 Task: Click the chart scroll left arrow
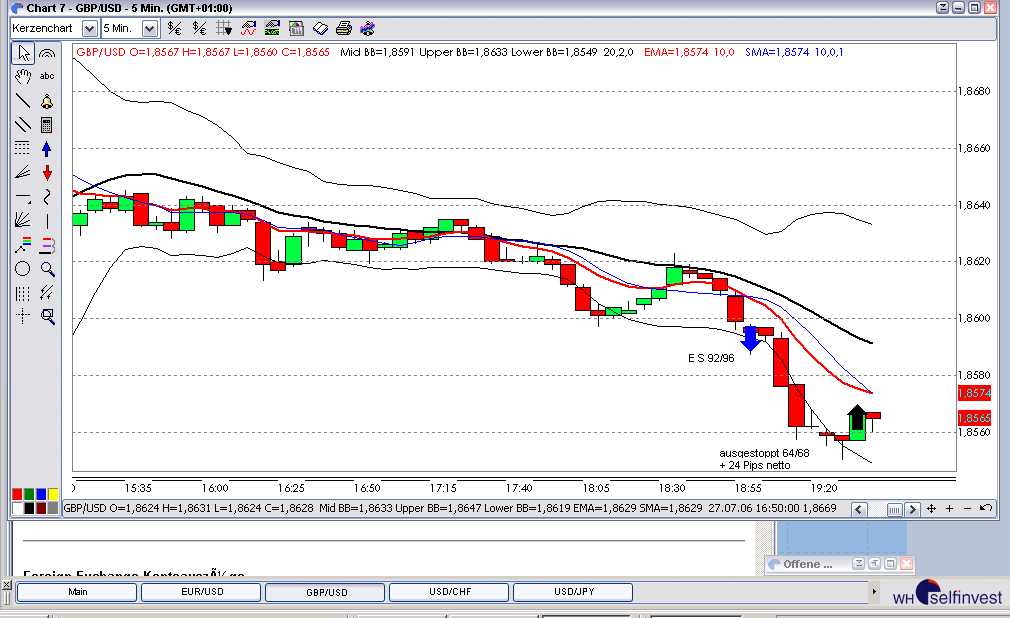[x=859, y=509]
